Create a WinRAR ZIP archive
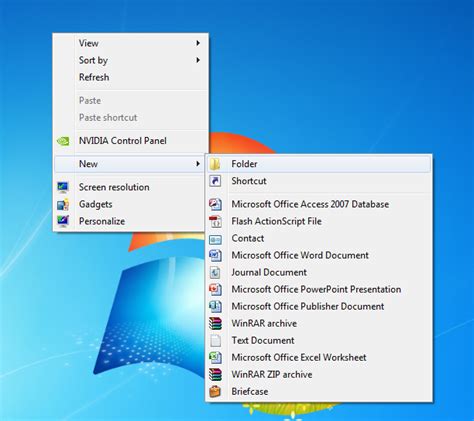 [x=319, y=374]
